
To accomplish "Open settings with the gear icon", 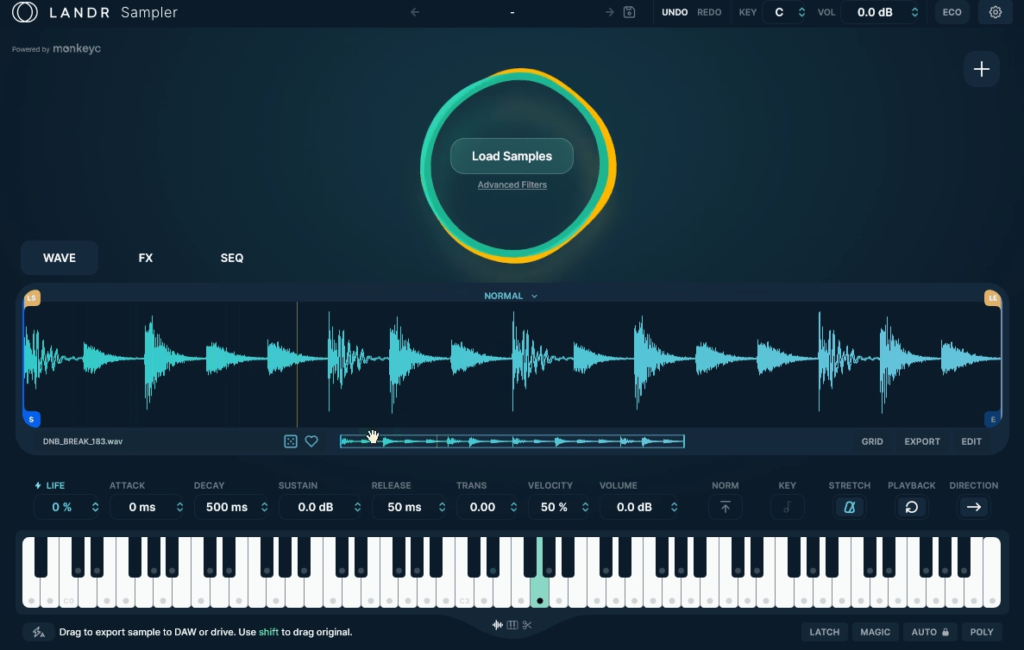I will (995, 12).
